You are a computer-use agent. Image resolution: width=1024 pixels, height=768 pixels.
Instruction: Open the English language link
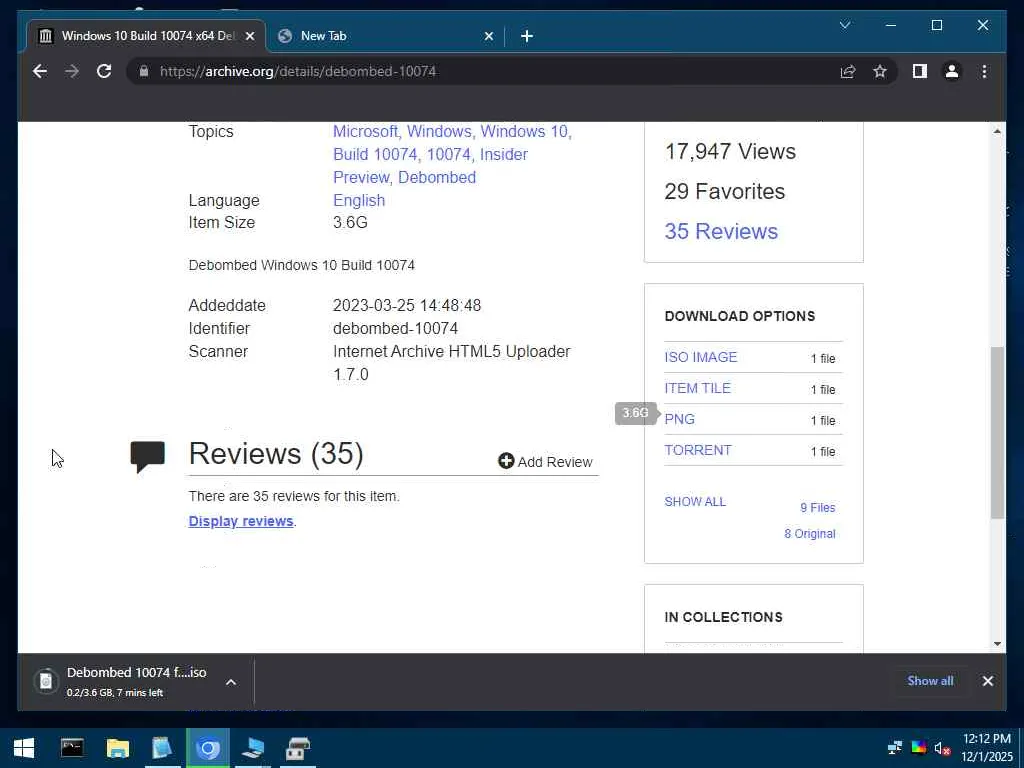pos(359,200)
